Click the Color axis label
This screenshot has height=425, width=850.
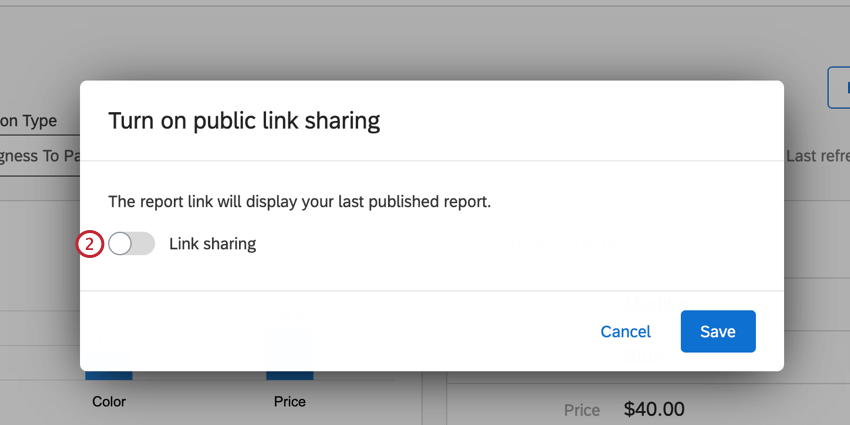click(109, 402)
